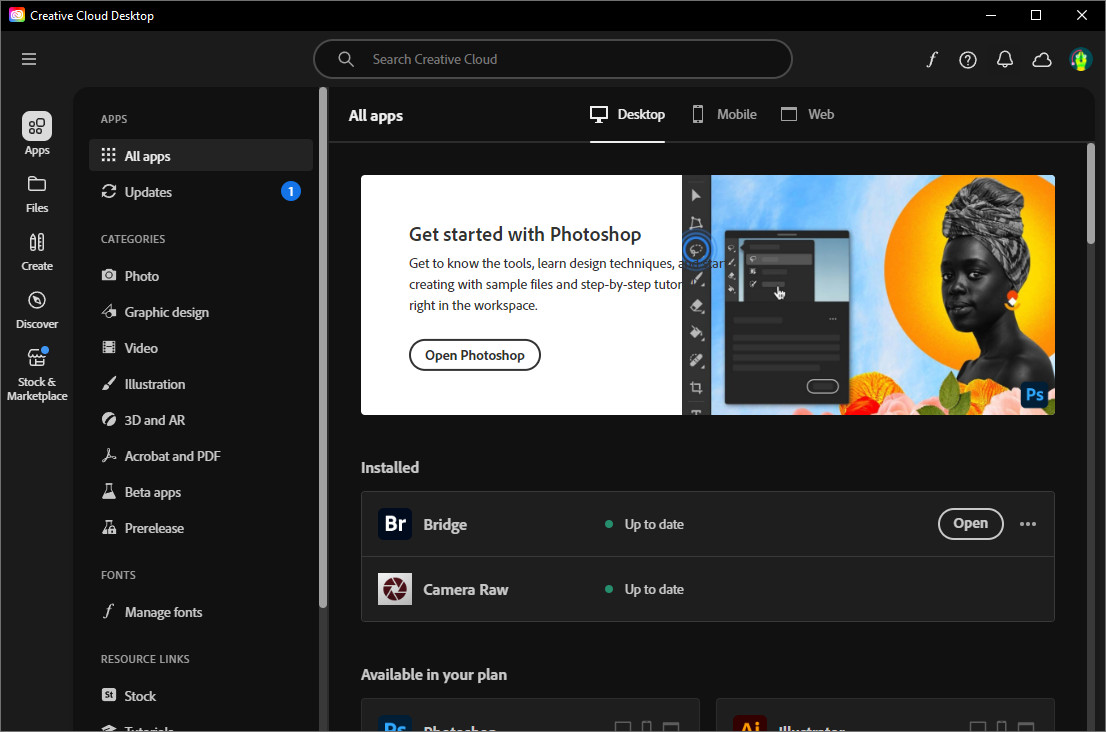This screenshot has height=732, width=1106.
Task: Open the Discover compass icon
Action: click(x=37, y=310)
